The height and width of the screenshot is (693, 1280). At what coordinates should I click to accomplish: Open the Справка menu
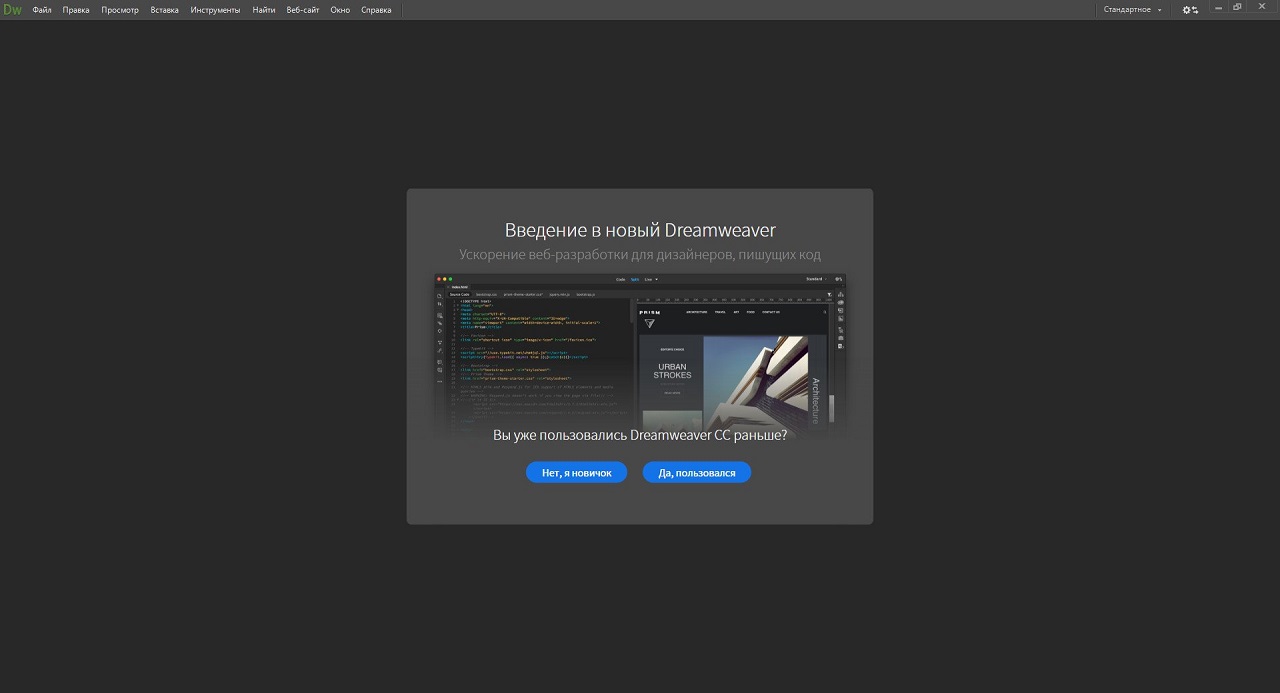(376, 10)
